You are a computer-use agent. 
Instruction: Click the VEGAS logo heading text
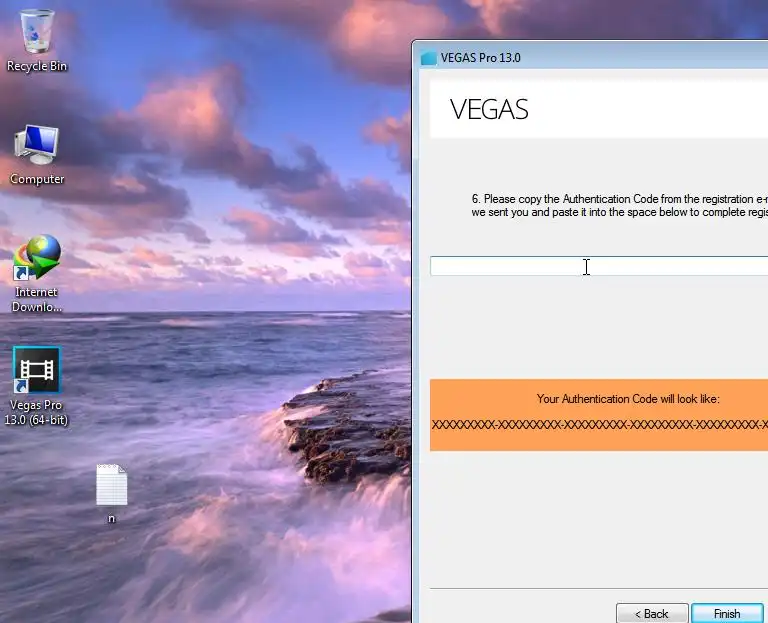489,109
